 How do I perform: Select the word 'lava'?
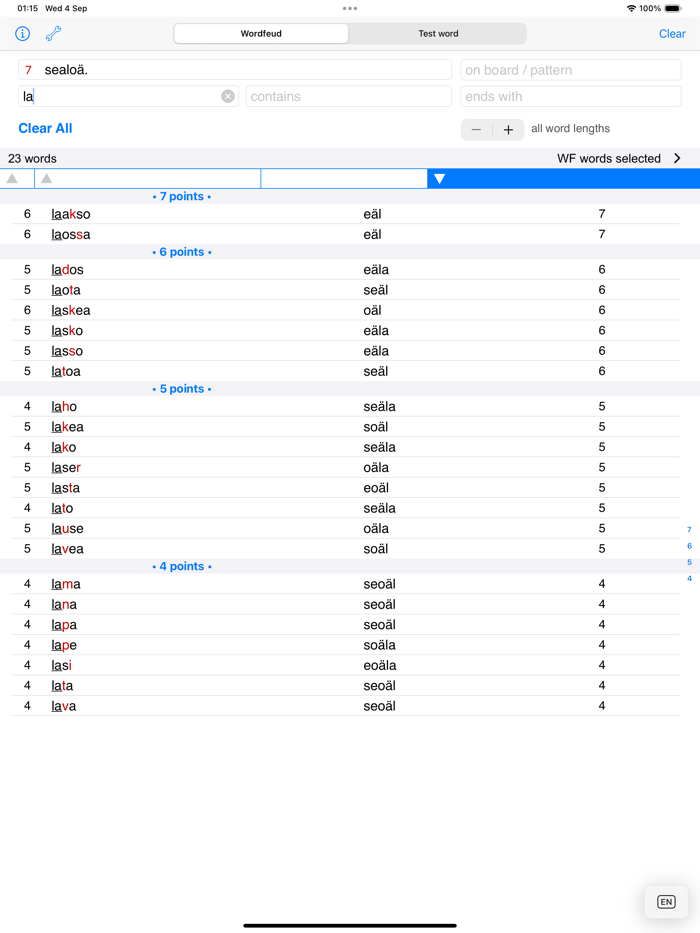pos(64,706)
